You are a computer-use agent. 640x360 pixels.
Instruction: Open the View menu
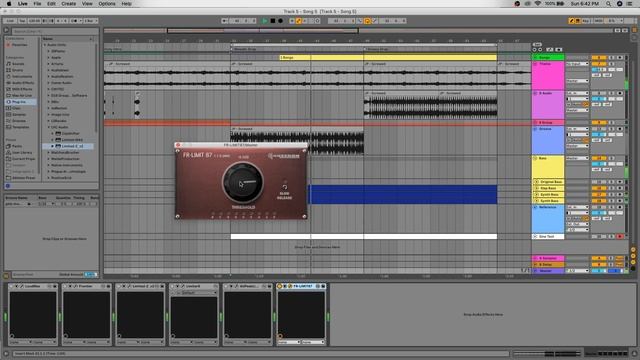pyautogui.click(x=87, y=4)
